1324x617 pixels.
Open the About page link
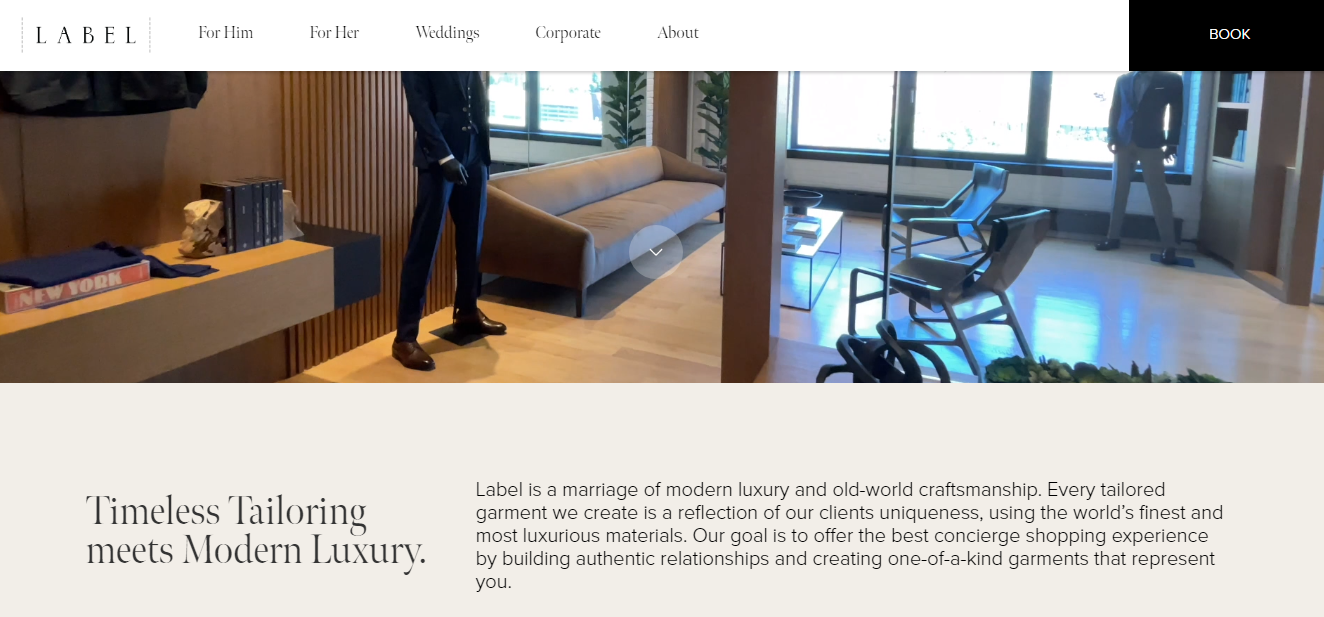(x=678, y=33)
